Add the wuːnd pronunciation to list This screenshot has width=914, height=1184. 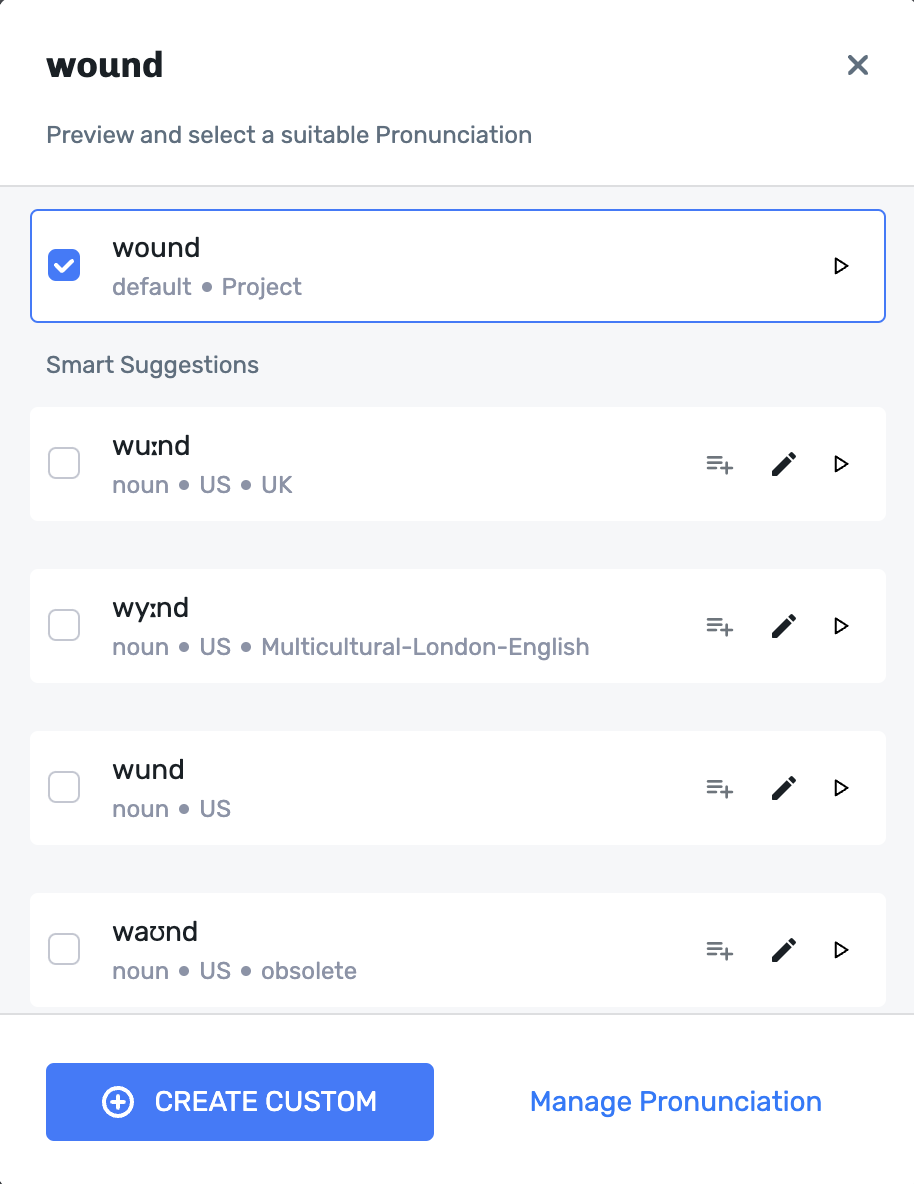click(720, 464)
